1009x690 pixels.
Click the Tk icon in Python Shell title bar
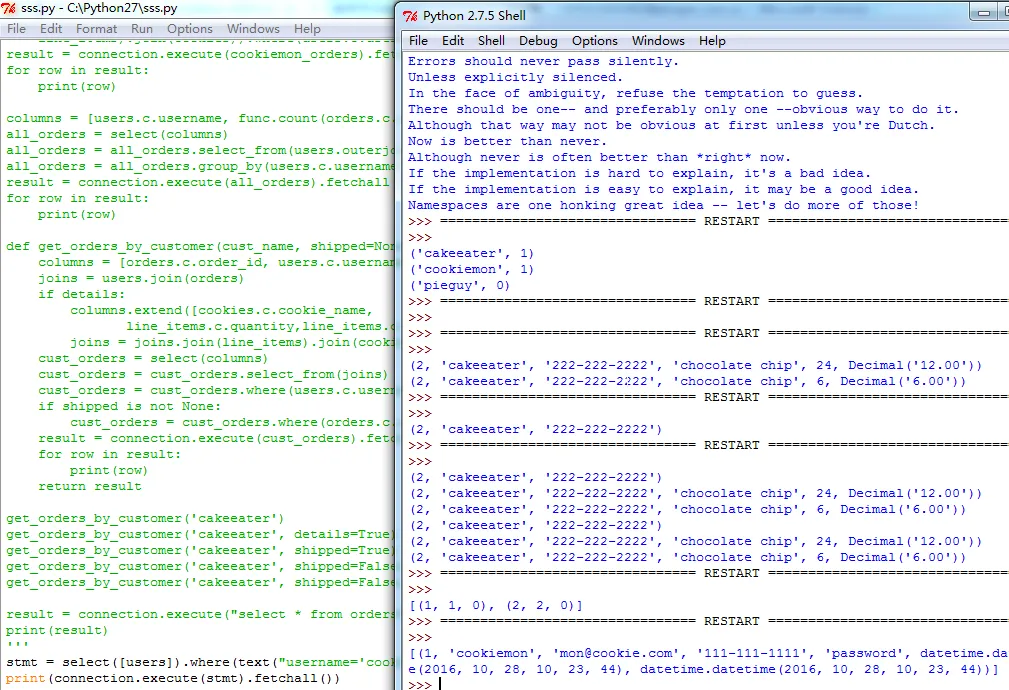tap(411, 16)
